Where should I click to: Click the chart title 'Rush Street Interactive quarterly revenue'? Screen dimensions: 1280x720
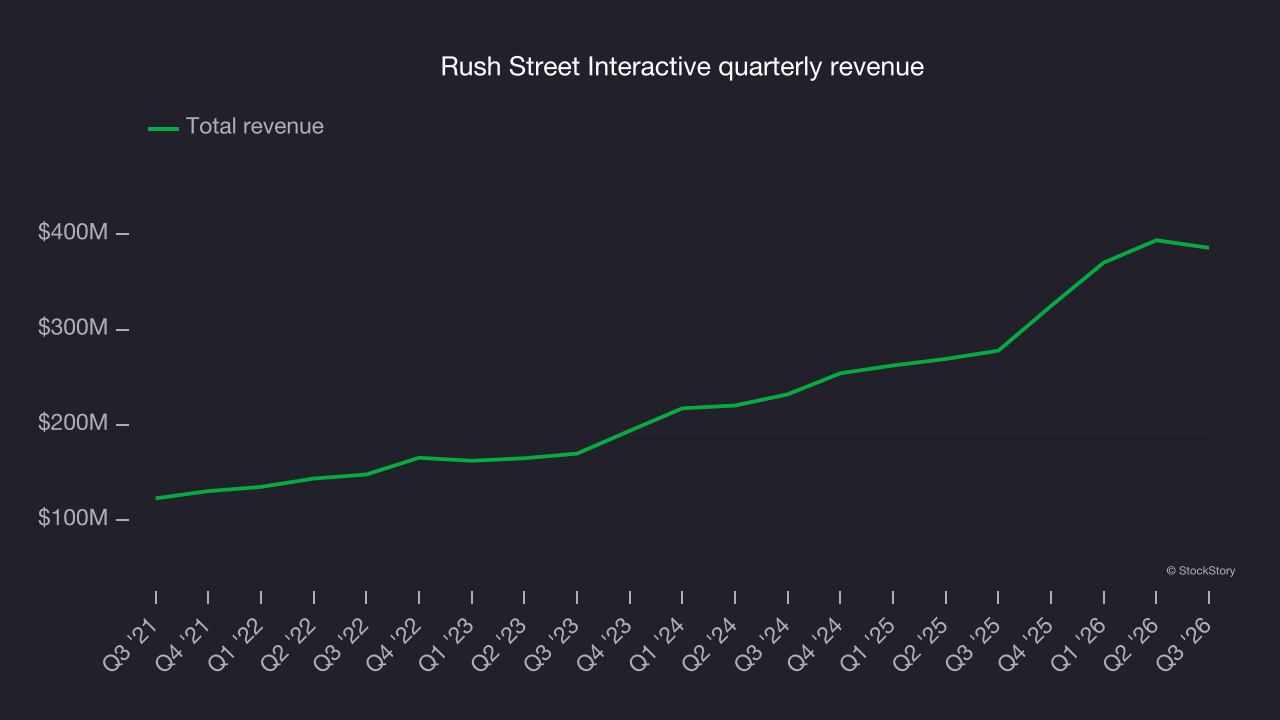(682, 67)
